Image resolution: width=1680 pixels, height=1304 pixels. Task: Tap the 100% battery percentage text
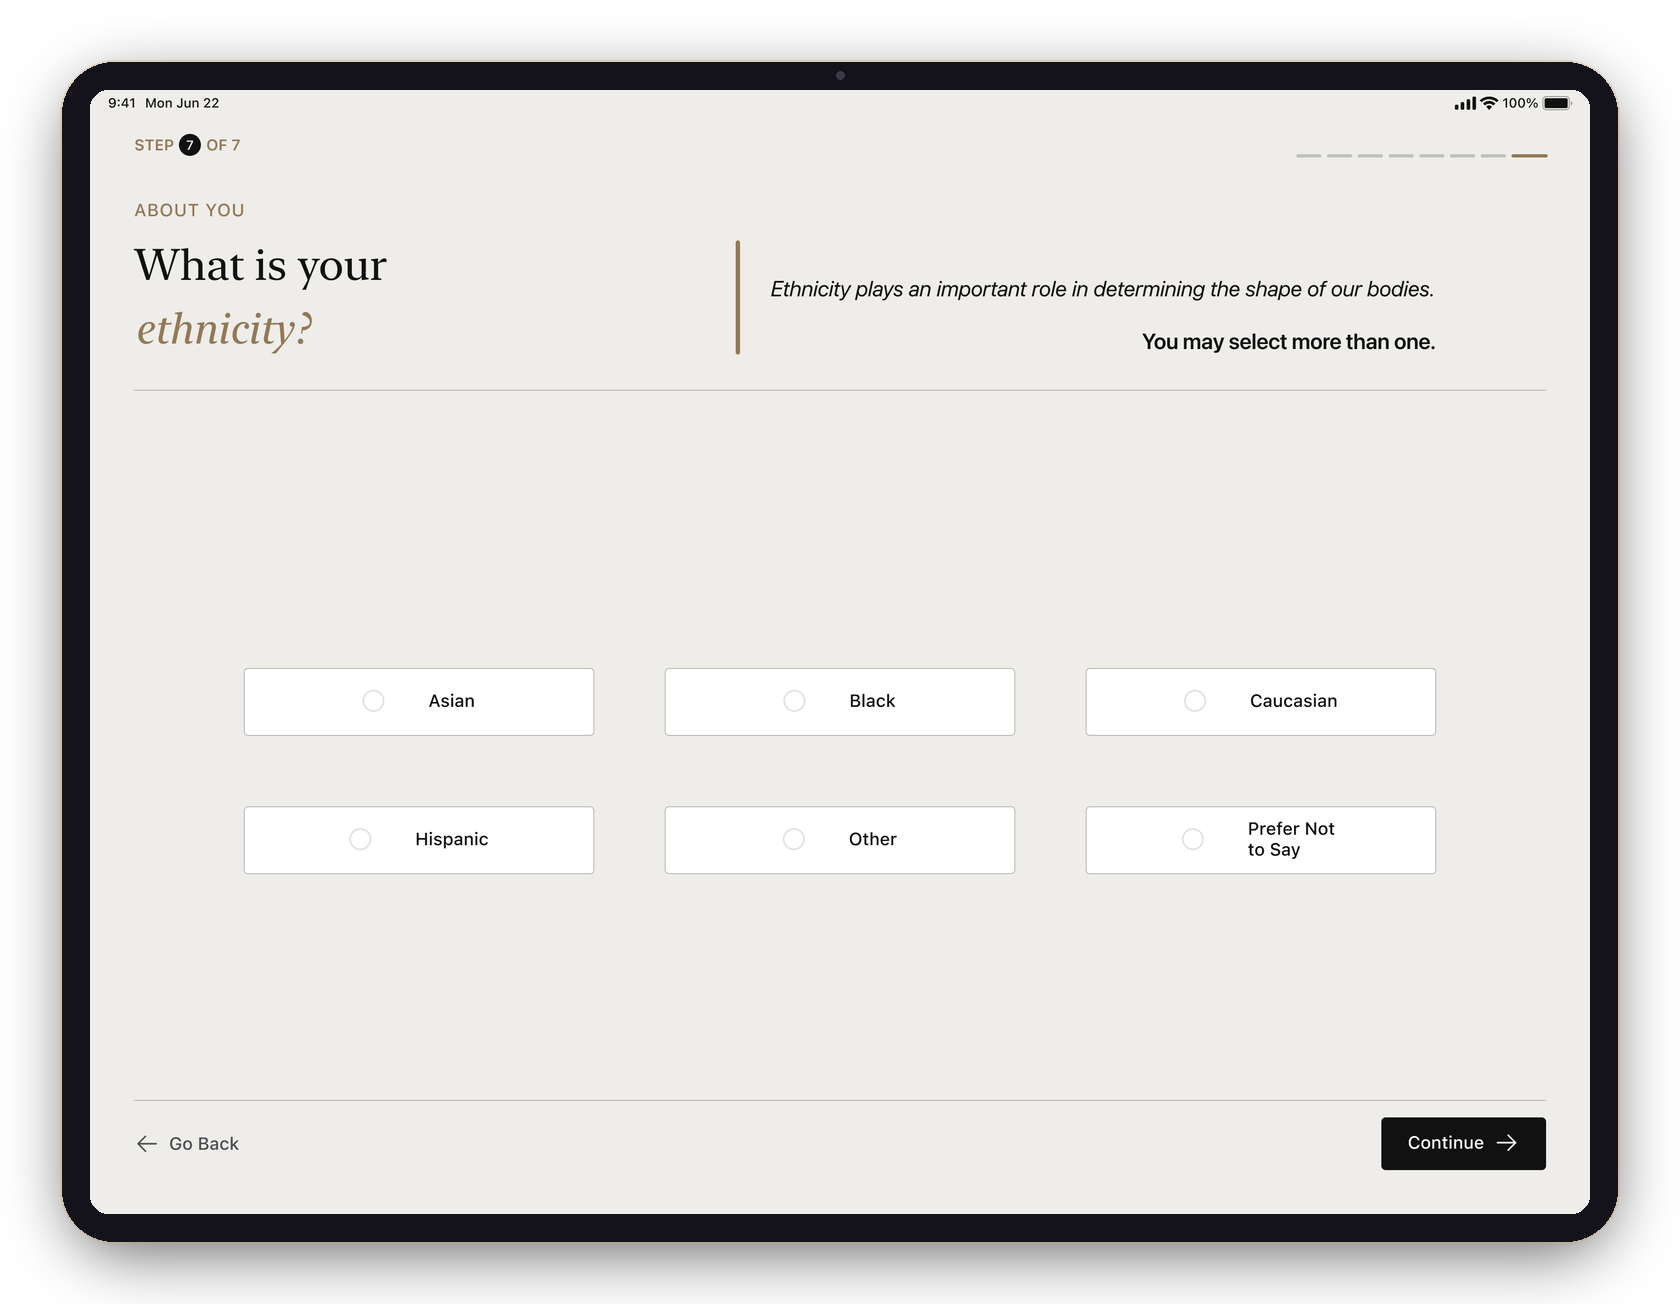(x=1520, y=103)
